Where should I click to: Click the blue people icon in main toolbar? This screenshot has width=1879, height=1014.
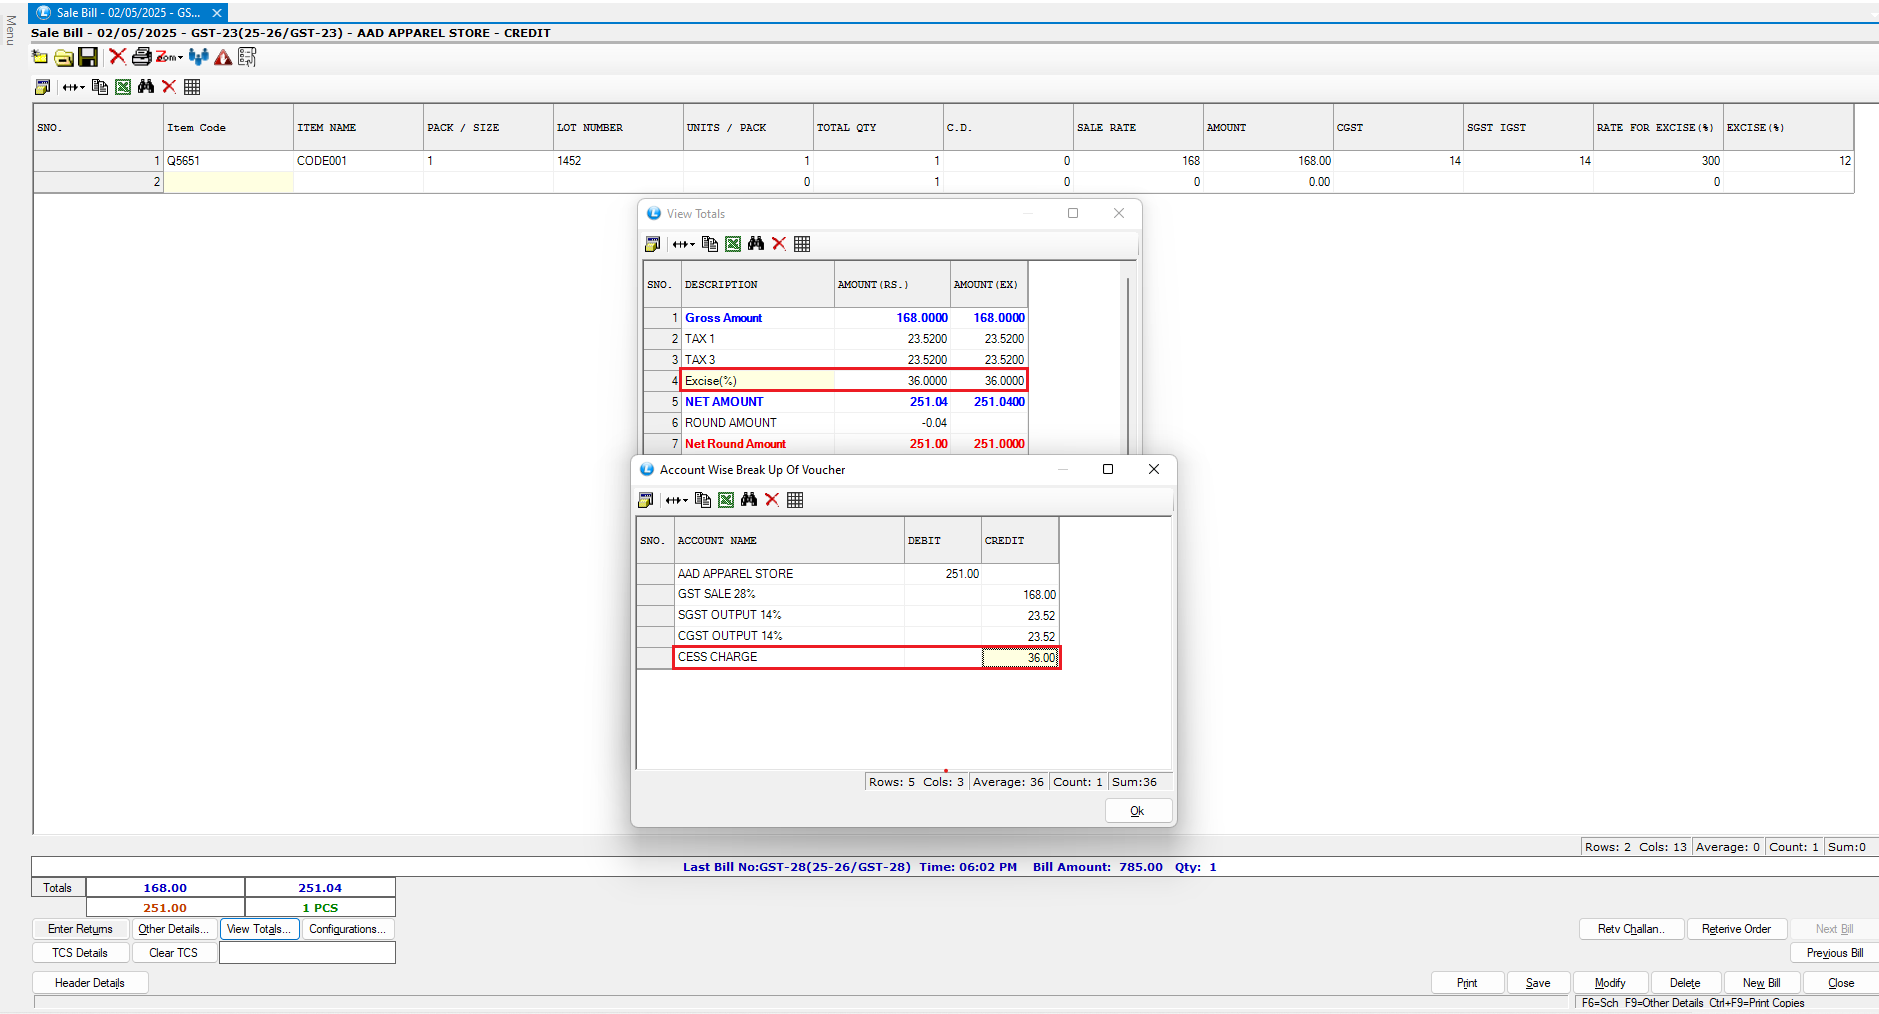point(199,57)
